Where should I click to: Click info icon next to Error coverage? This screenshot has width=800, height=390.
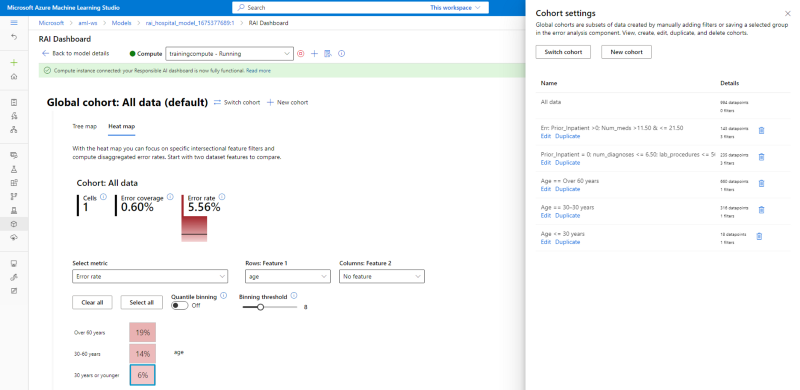pyautogui.click(x=170, y=197)
